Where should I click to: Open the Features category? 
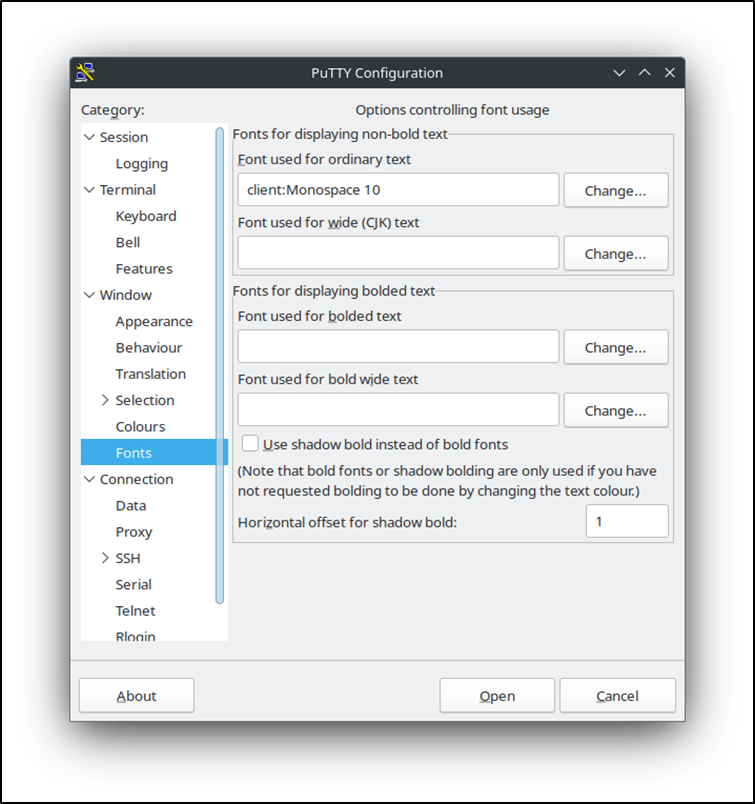tap(144, 269)
